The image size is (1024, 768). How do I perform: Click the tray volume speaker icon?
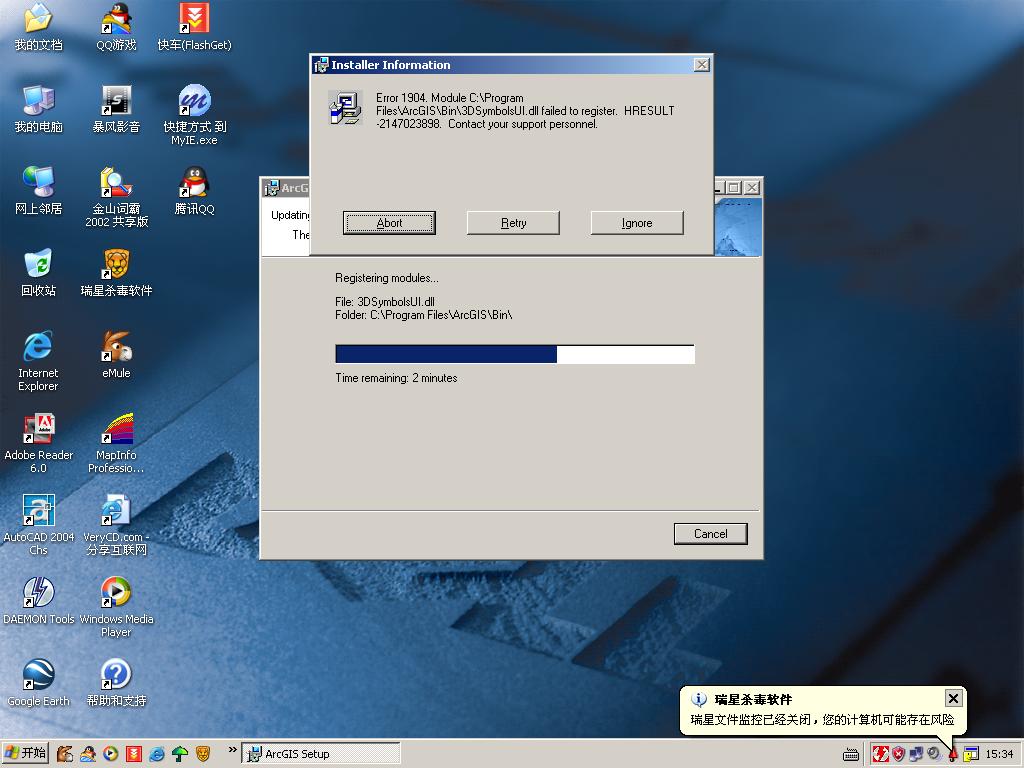[x=934, y=754]
